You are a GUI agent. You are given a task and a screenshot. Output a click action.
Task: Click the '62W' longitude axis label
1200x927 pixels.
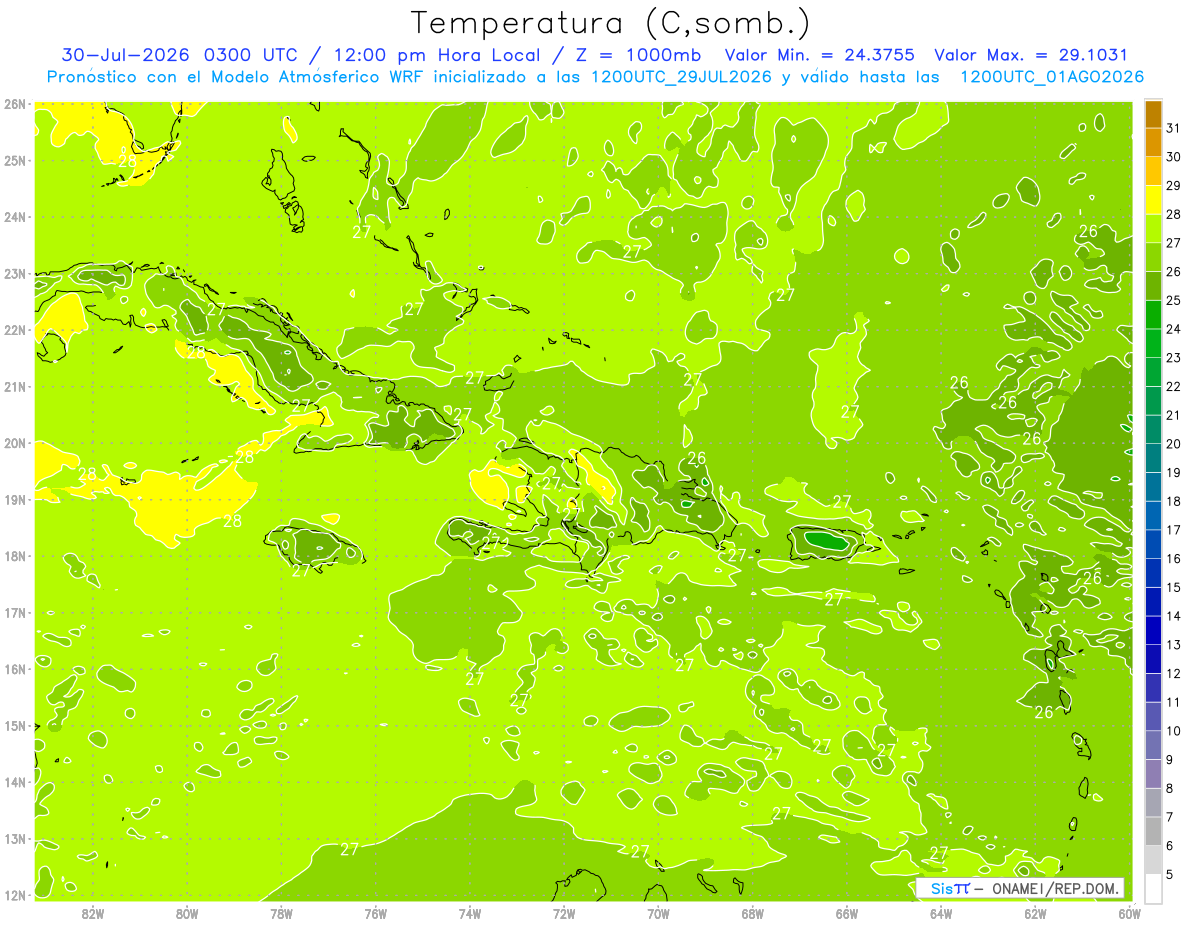[x=1035, y=913]
